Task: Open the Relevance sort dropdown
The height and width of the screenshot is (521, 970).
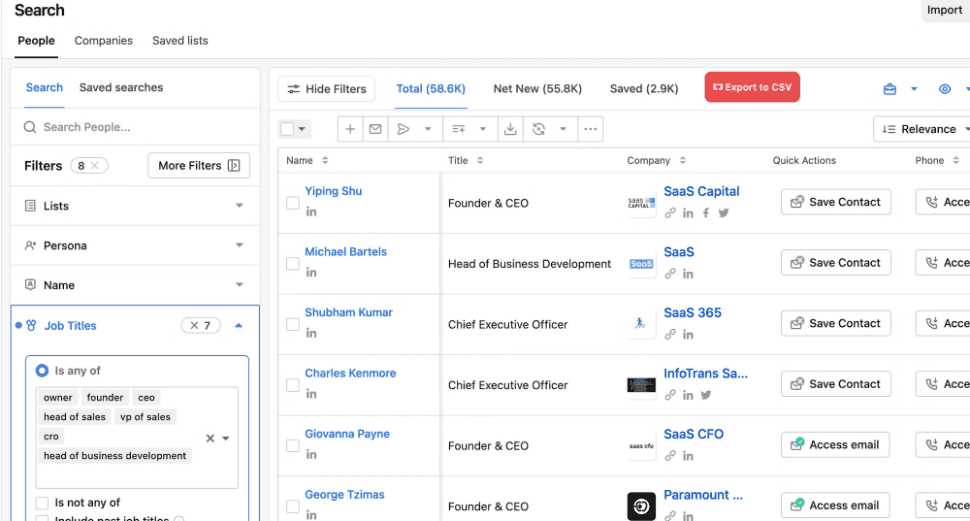Action: coord(923,129)
